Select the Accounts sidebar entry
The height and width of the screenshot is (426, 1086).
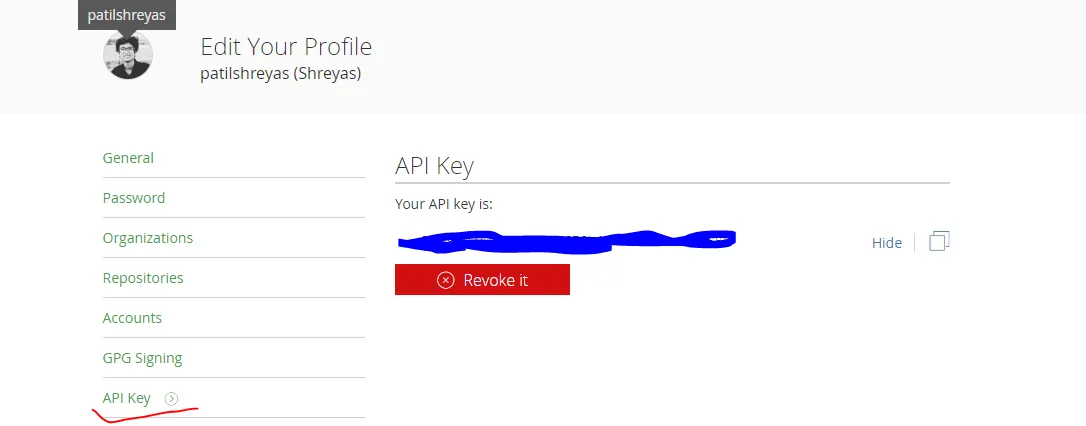tap(132, 318)
